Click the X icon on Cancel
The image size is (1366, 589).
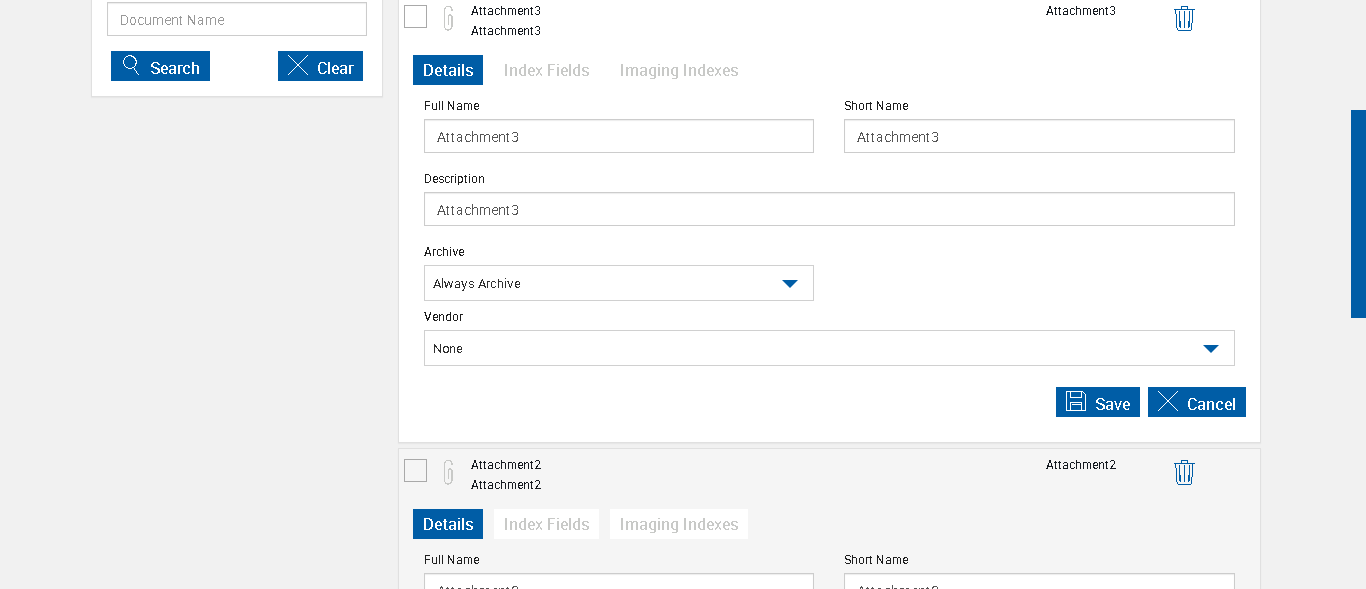point(1168,402)
